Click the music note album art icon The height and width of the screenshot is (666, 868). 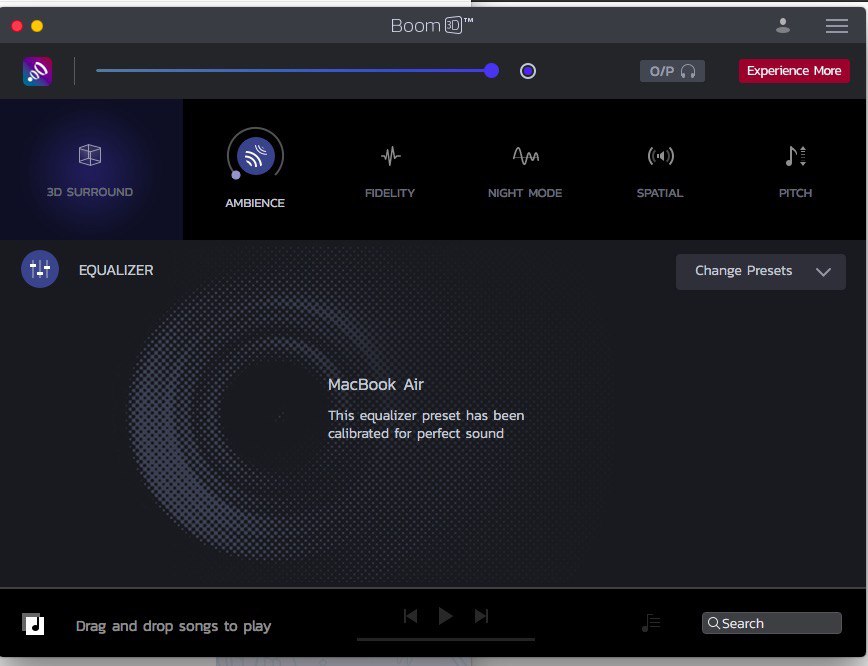click(33, 624)
